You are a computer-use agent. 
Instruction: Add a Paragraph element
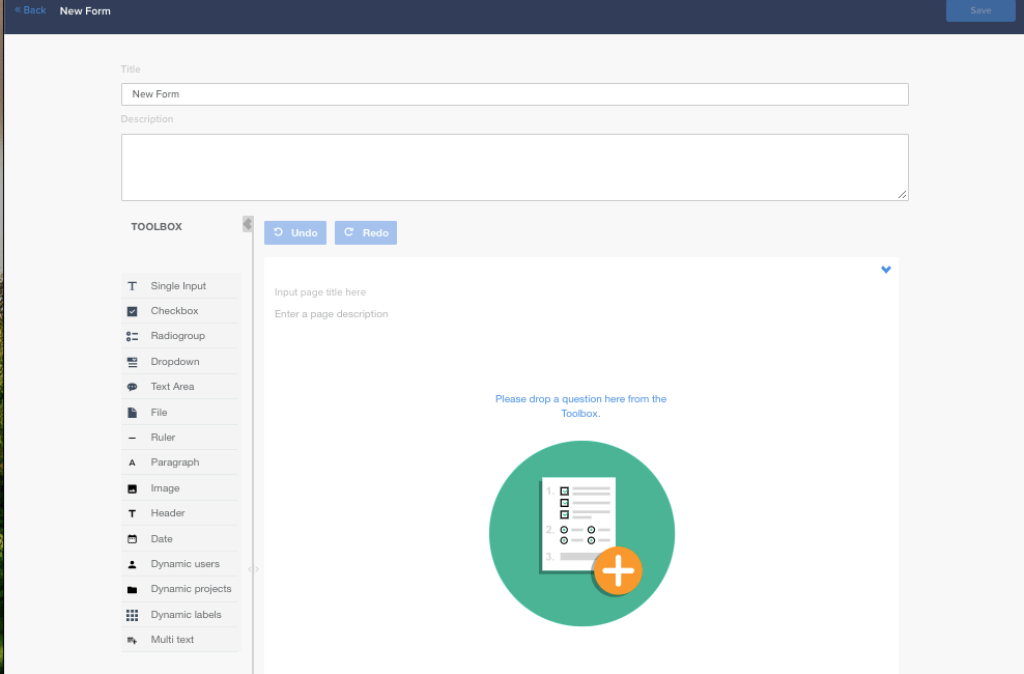pos(181,461)
